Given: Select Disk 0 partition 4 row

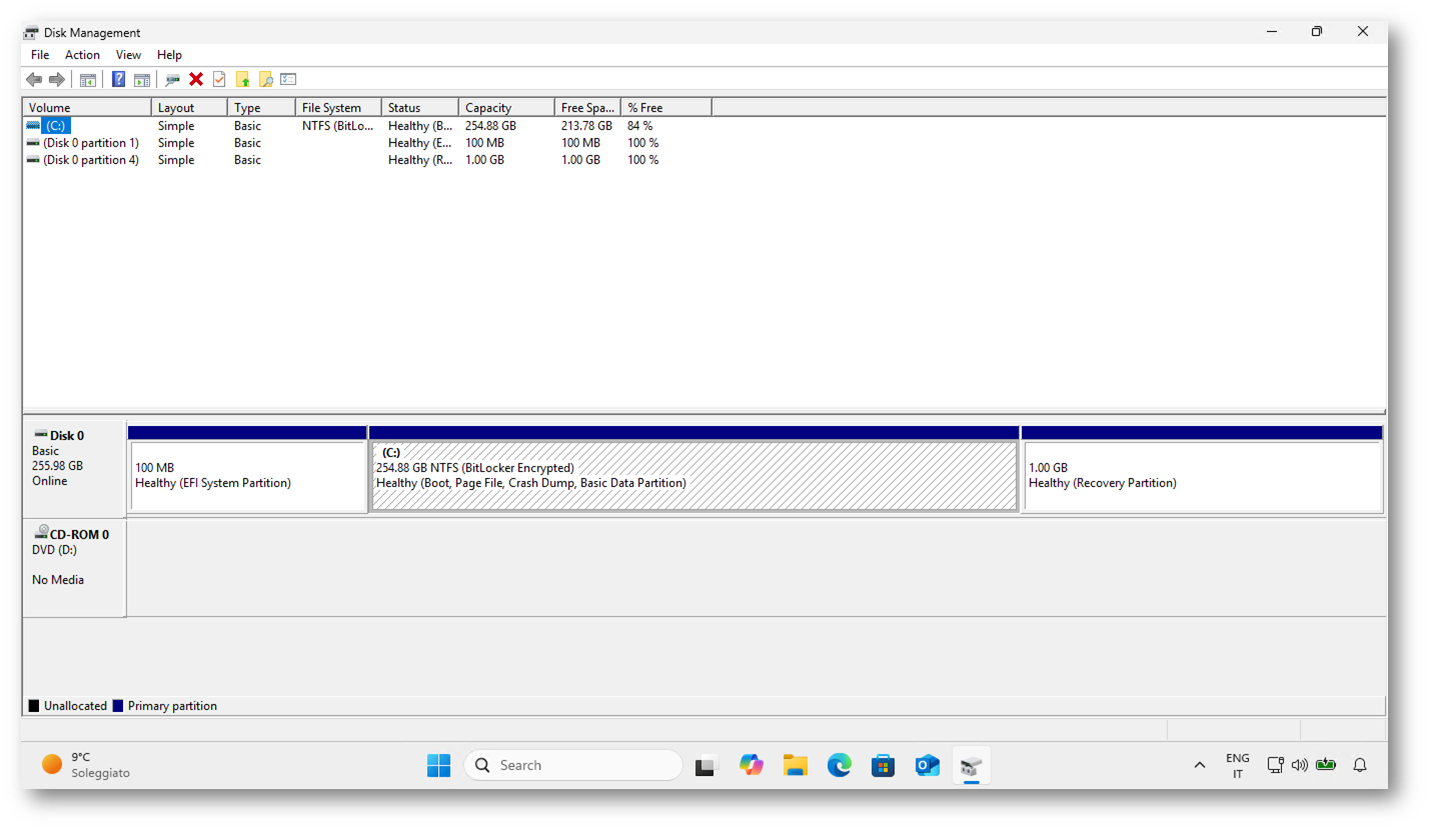Looking at the screenshot, I should [x=90, y=160].
